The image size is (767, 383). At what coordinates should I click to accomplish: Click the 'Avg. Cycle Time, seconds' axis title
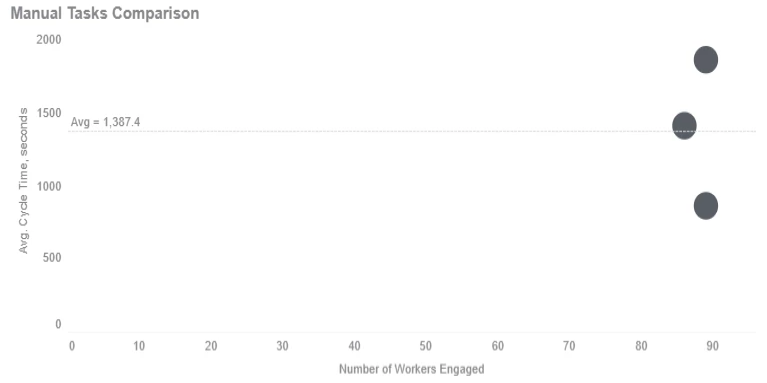(x=23, y=181)
